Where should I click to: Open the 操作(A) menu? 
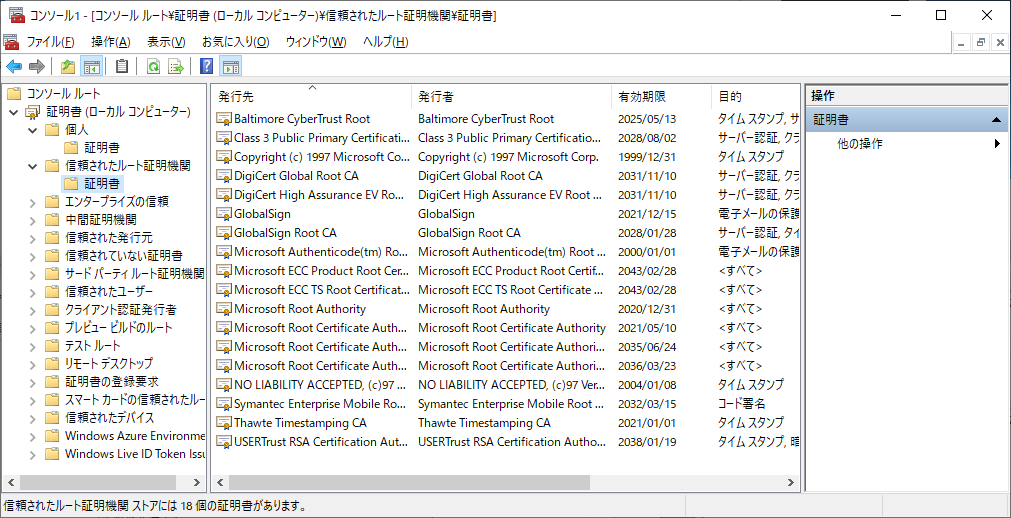[x=110, y=42]
